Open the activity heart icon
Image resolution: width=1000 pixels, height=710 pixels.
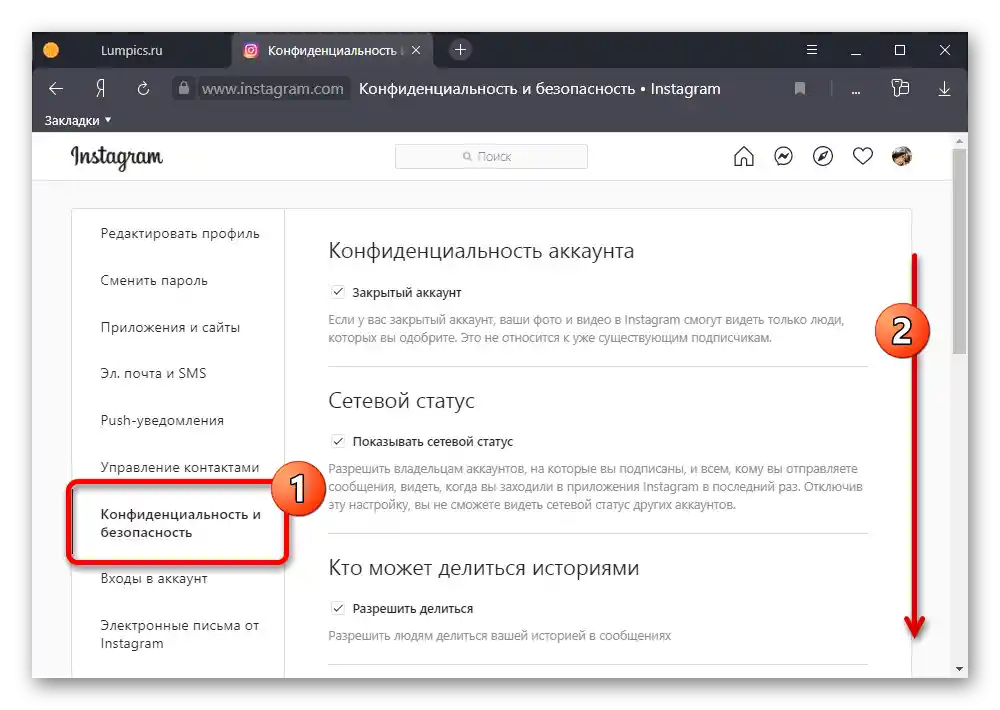[863, 156]
